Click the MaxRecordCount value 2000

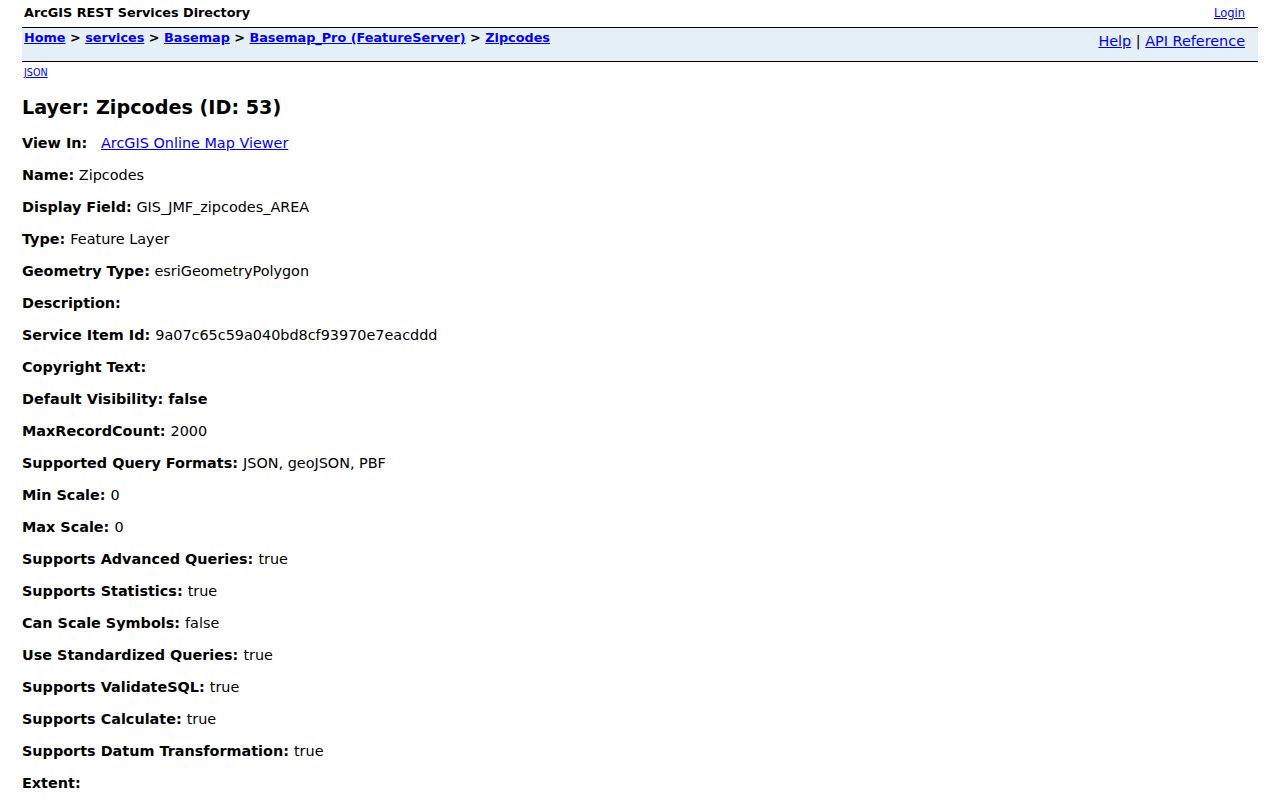189,431
